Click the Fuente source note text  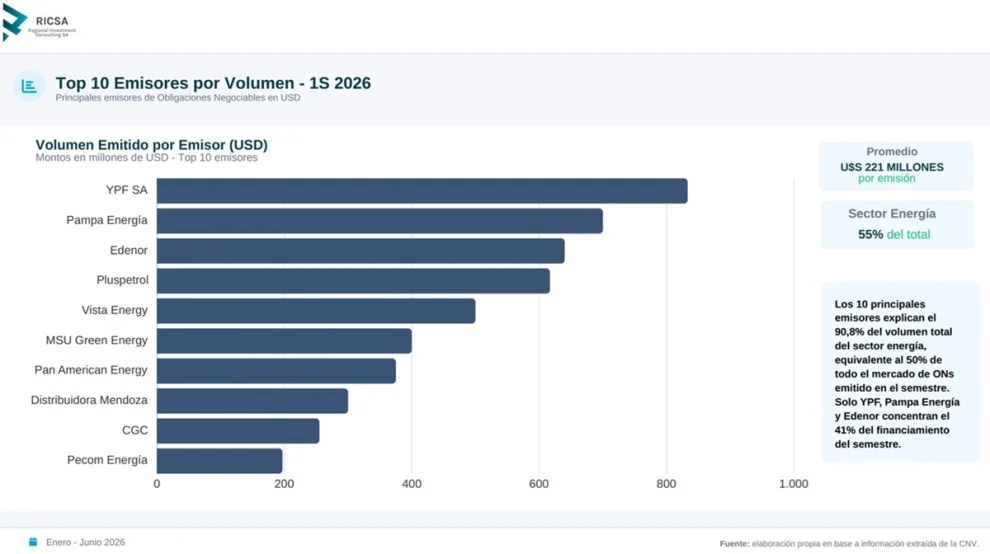[x=849, y=543]
